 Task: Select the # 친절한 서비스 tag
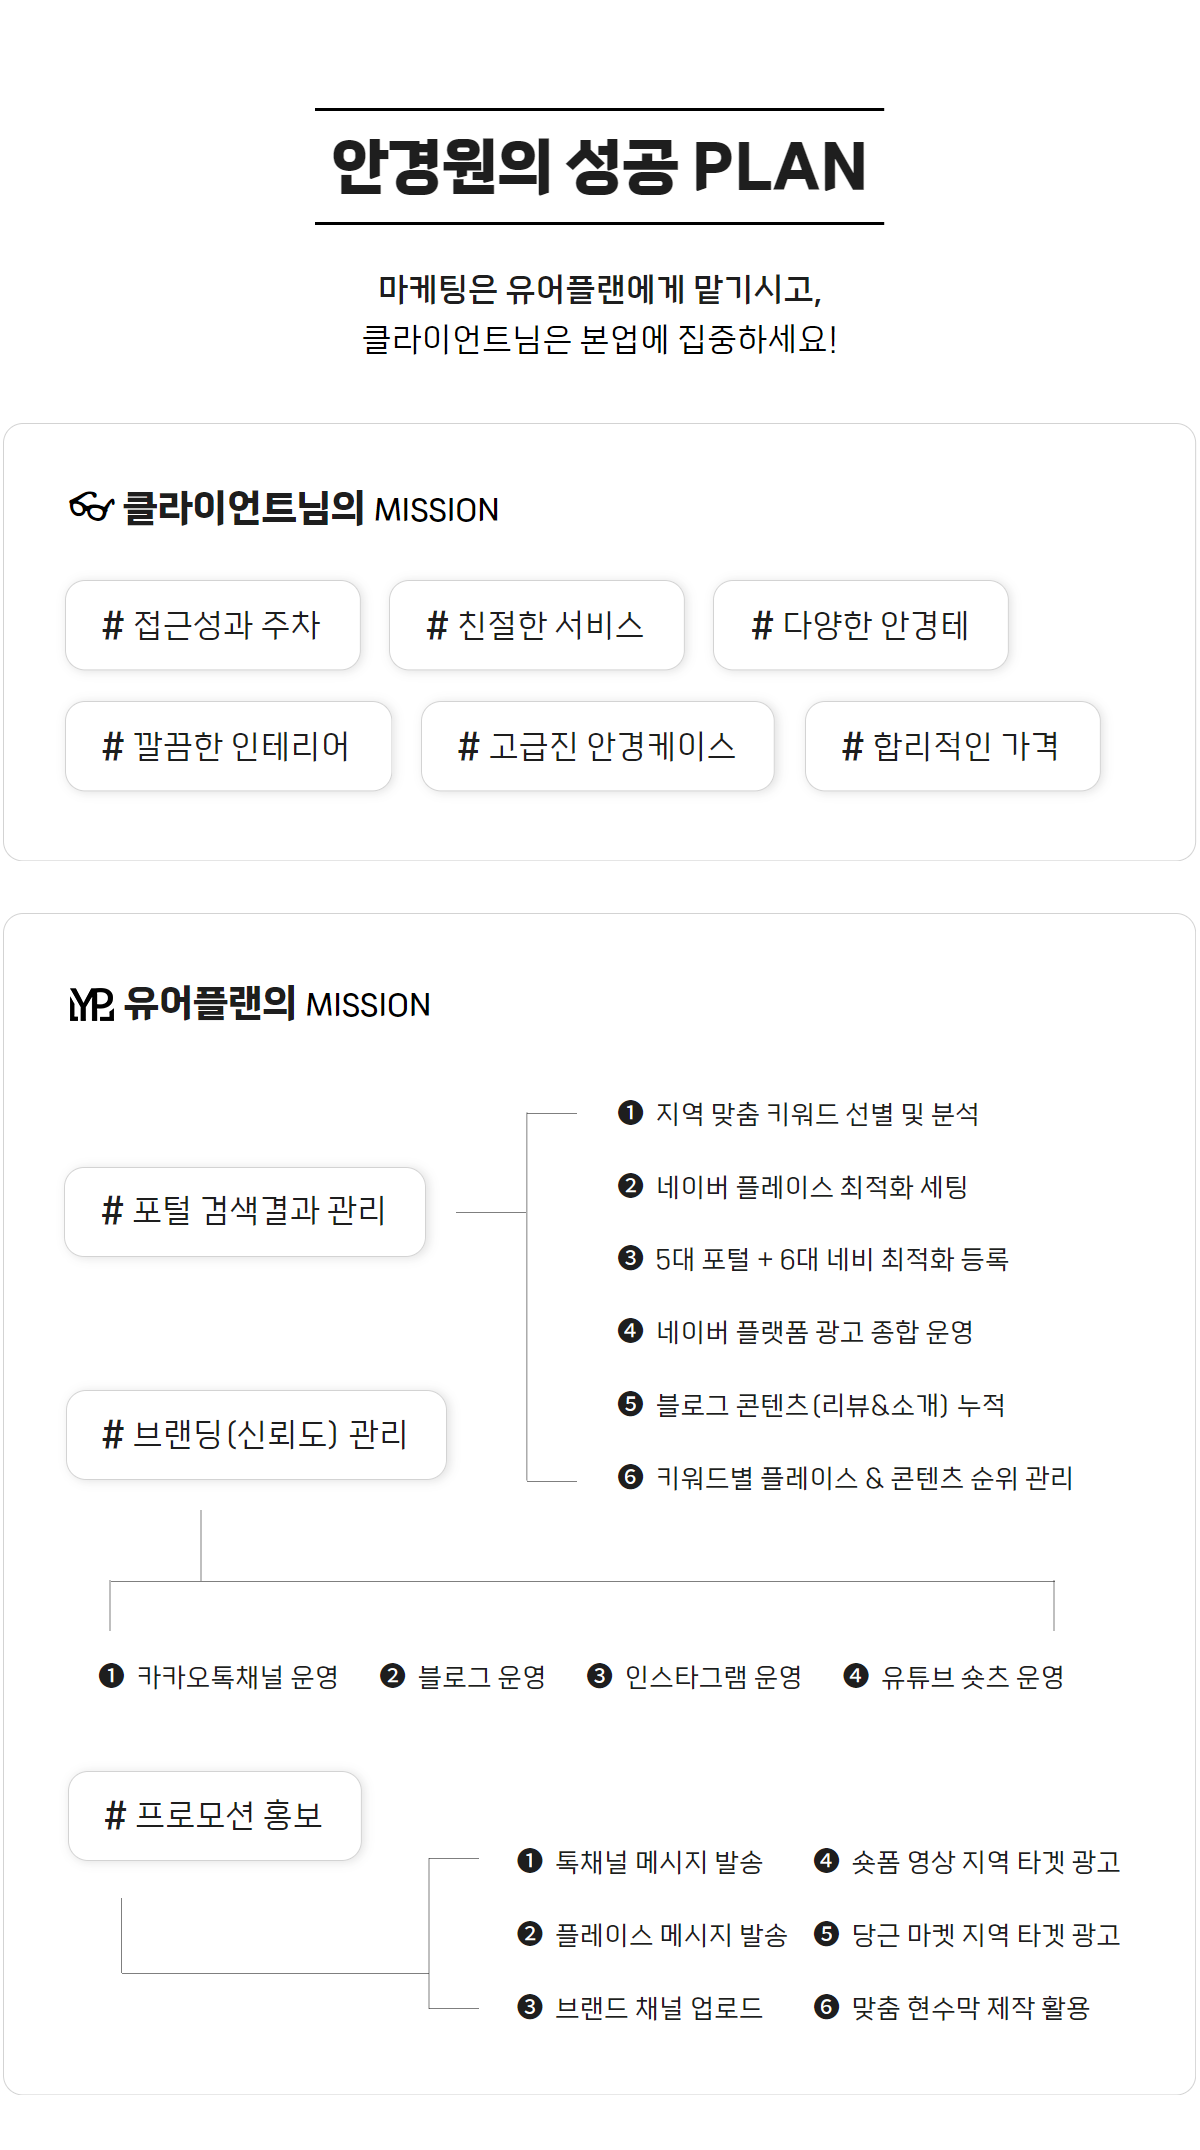(x=537, y=625)
